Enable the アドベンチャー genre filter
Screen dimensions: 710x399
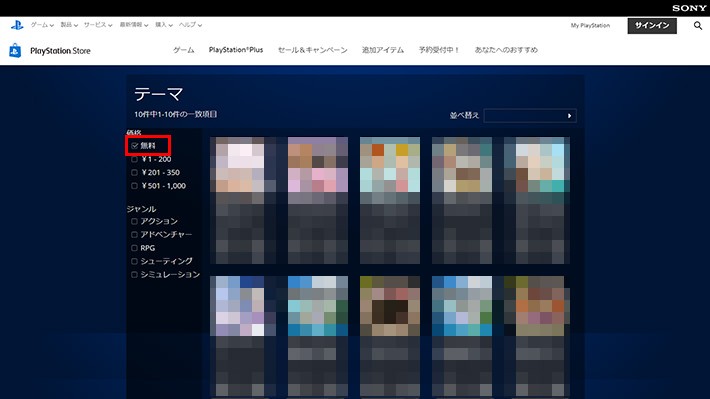[x=134, y=235]
